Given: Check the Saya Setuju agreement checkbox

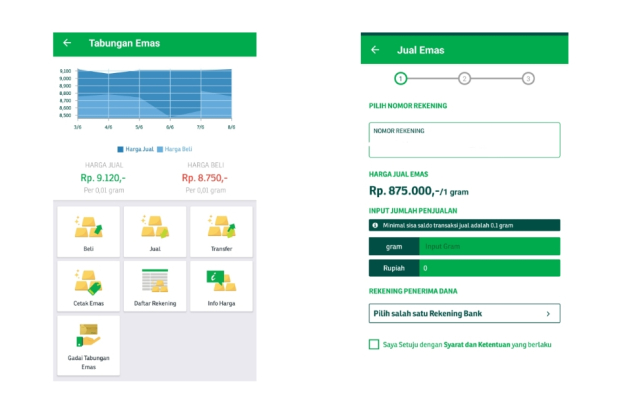Looking at the screenshot, I should point(373,345).
